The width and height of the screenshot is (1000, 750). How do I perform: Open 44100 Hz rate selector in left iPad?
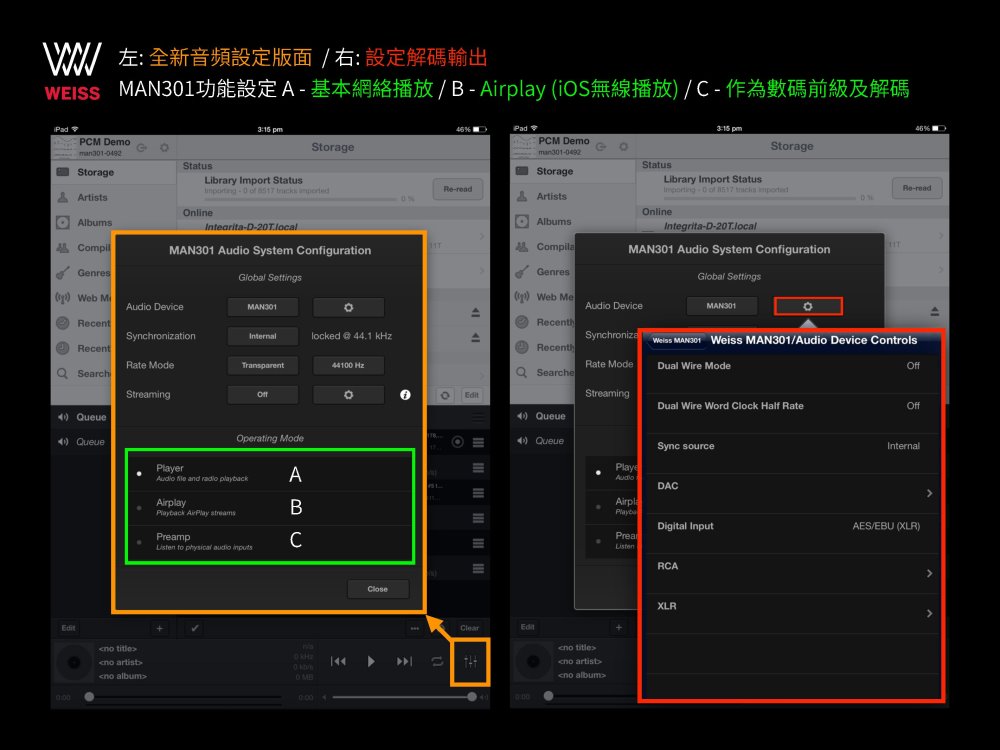[x=348, y=365]
